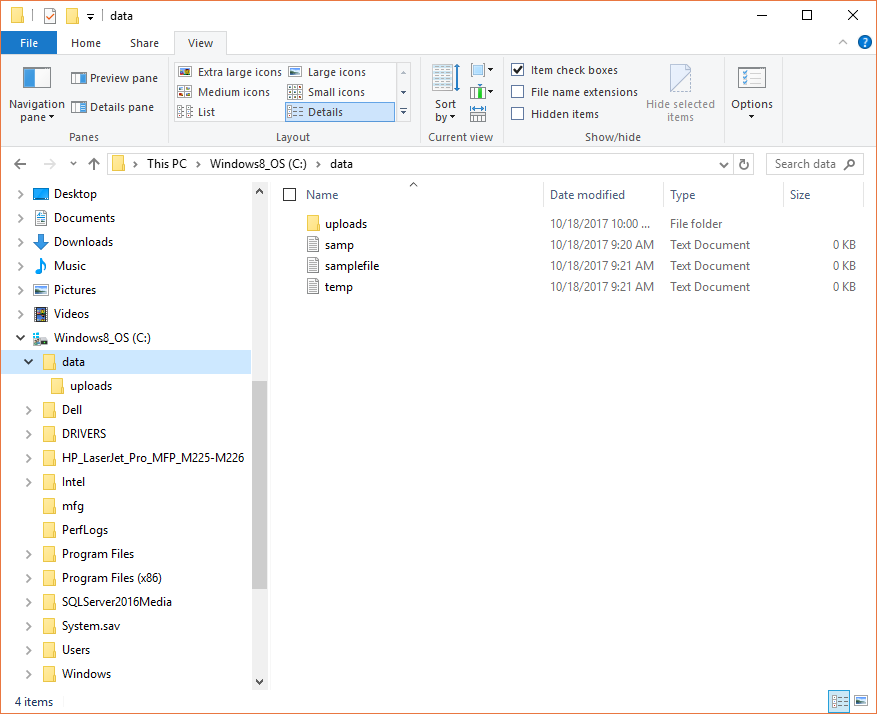Viewport: 877px width, 714px height.
Task: Click navigation pane scroll down arrow
Action: 260,682
